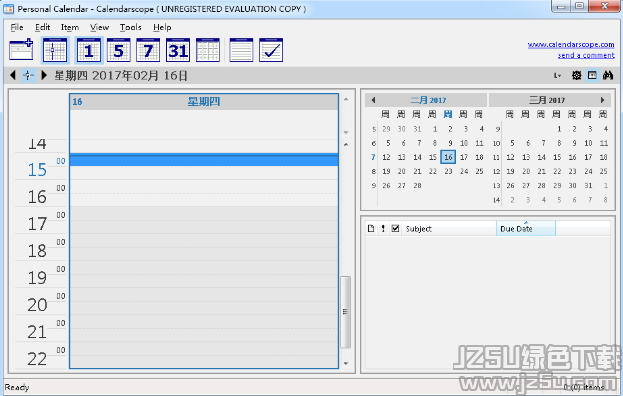Select week number 13 in March
Screen dimensions: 623x396
click(x=497, y=185)
